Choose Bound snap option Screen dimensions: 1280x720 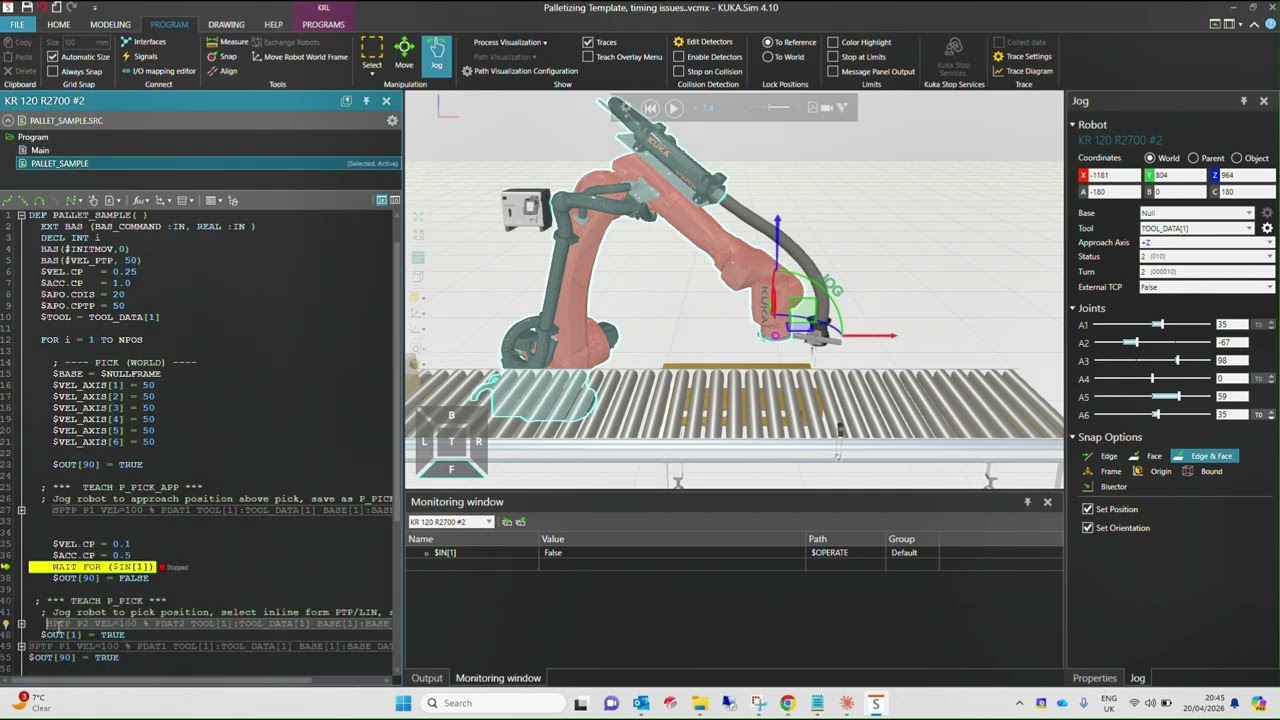(x=1204, y=471)
